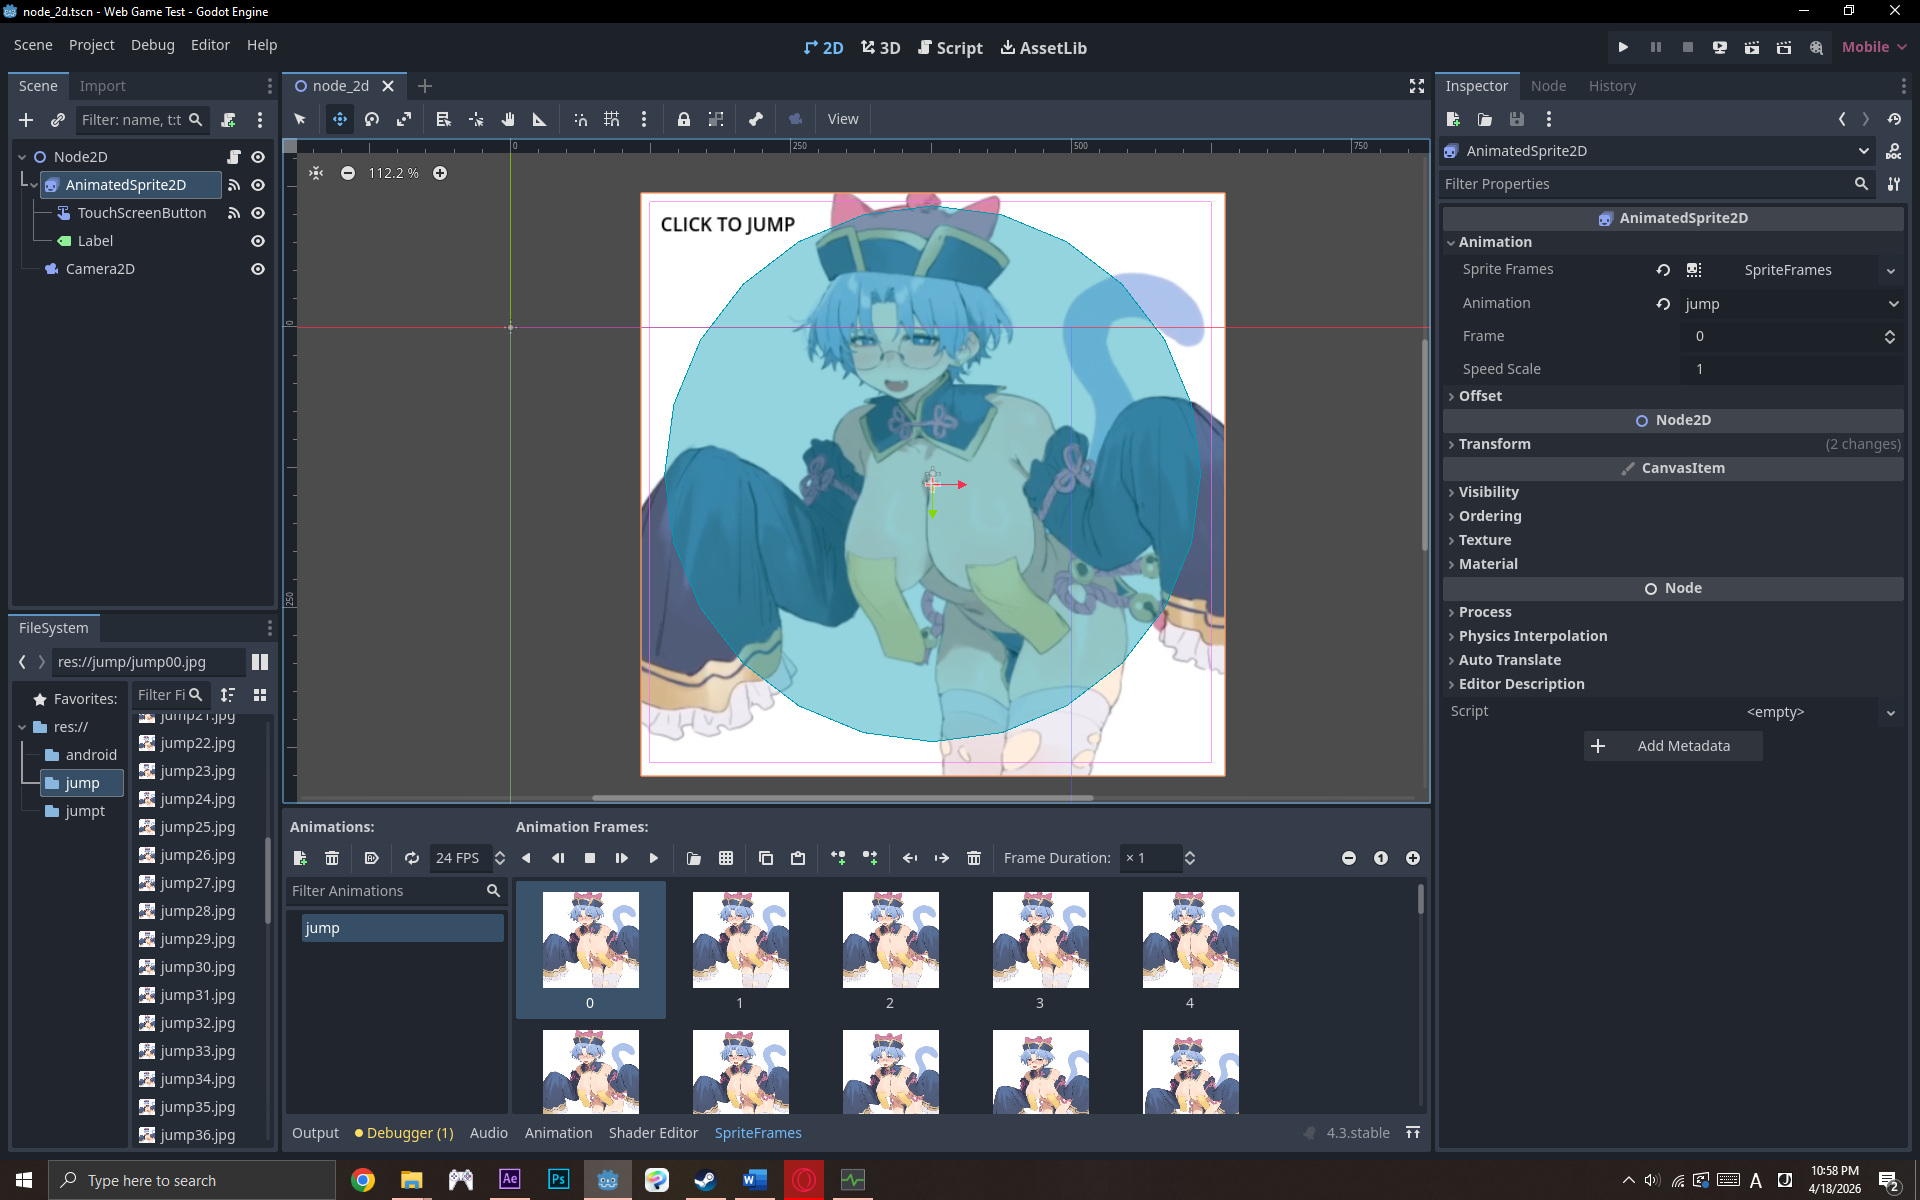Instantiate child scene with link icon
Viewport: 1920px width, 1200px height.
pyautogui.click(x=58, y=120)
